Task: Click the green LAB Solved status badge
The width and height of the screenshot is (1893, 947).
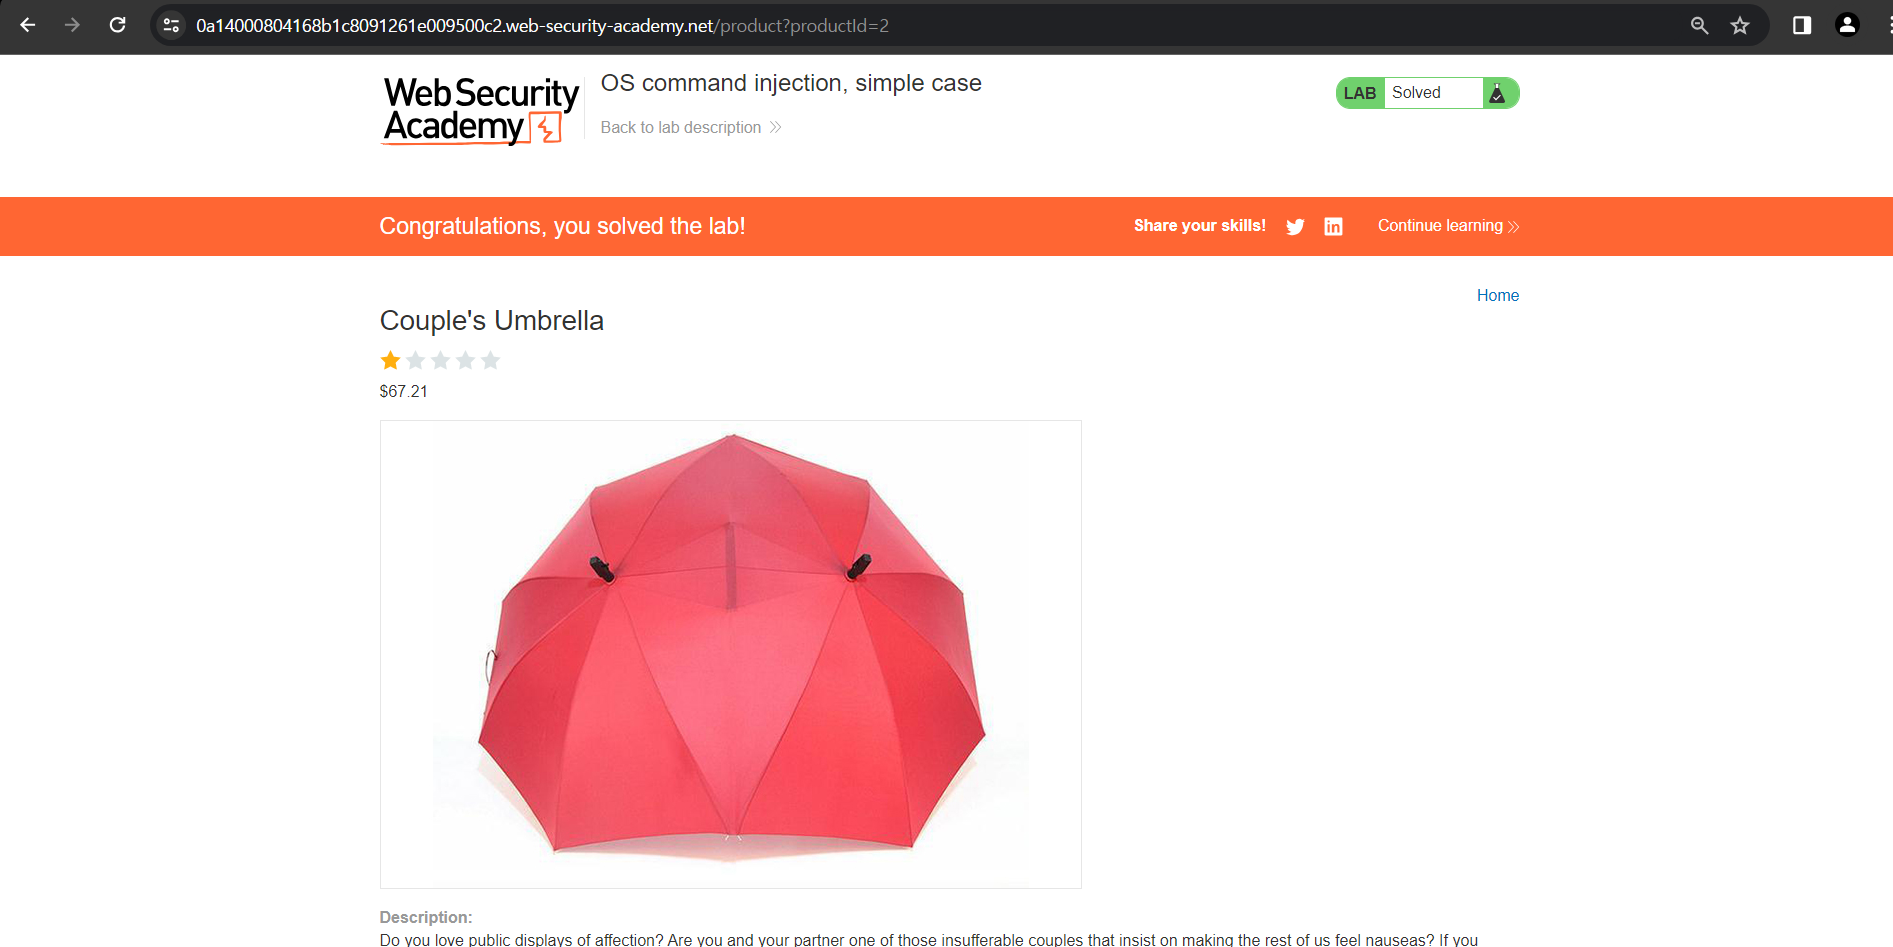Action: (1427, 93)
